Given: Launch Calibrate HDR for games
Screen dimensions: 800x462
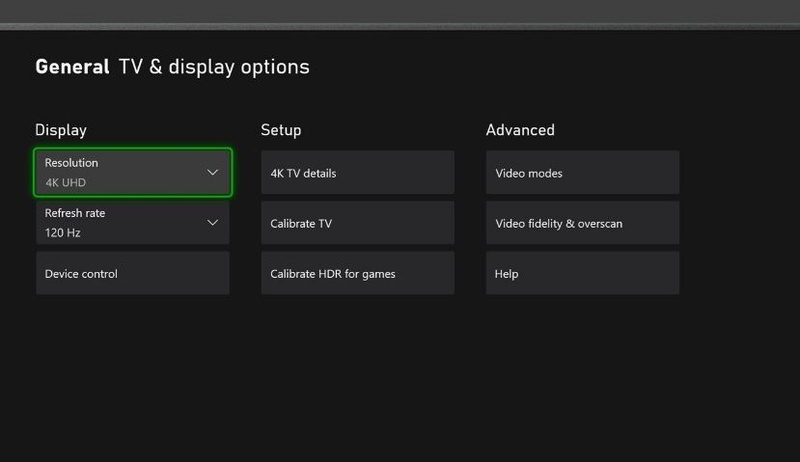Looking at the screenshot, I should [357, 273].
